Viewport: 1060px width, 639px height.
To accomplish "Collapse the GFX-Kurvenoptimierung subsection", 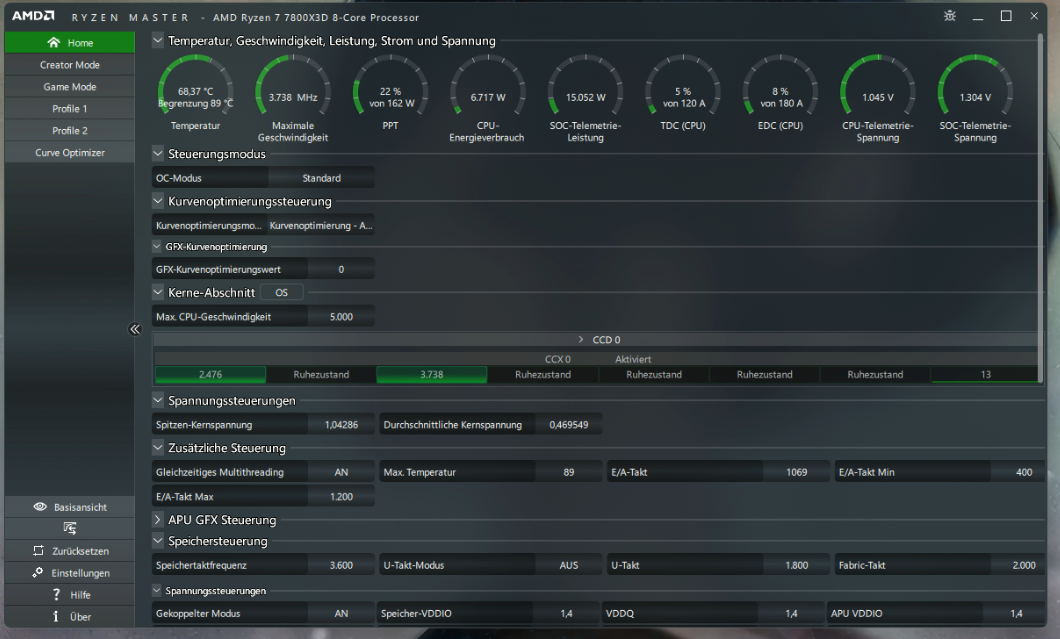I will click(x=157, y=246).
